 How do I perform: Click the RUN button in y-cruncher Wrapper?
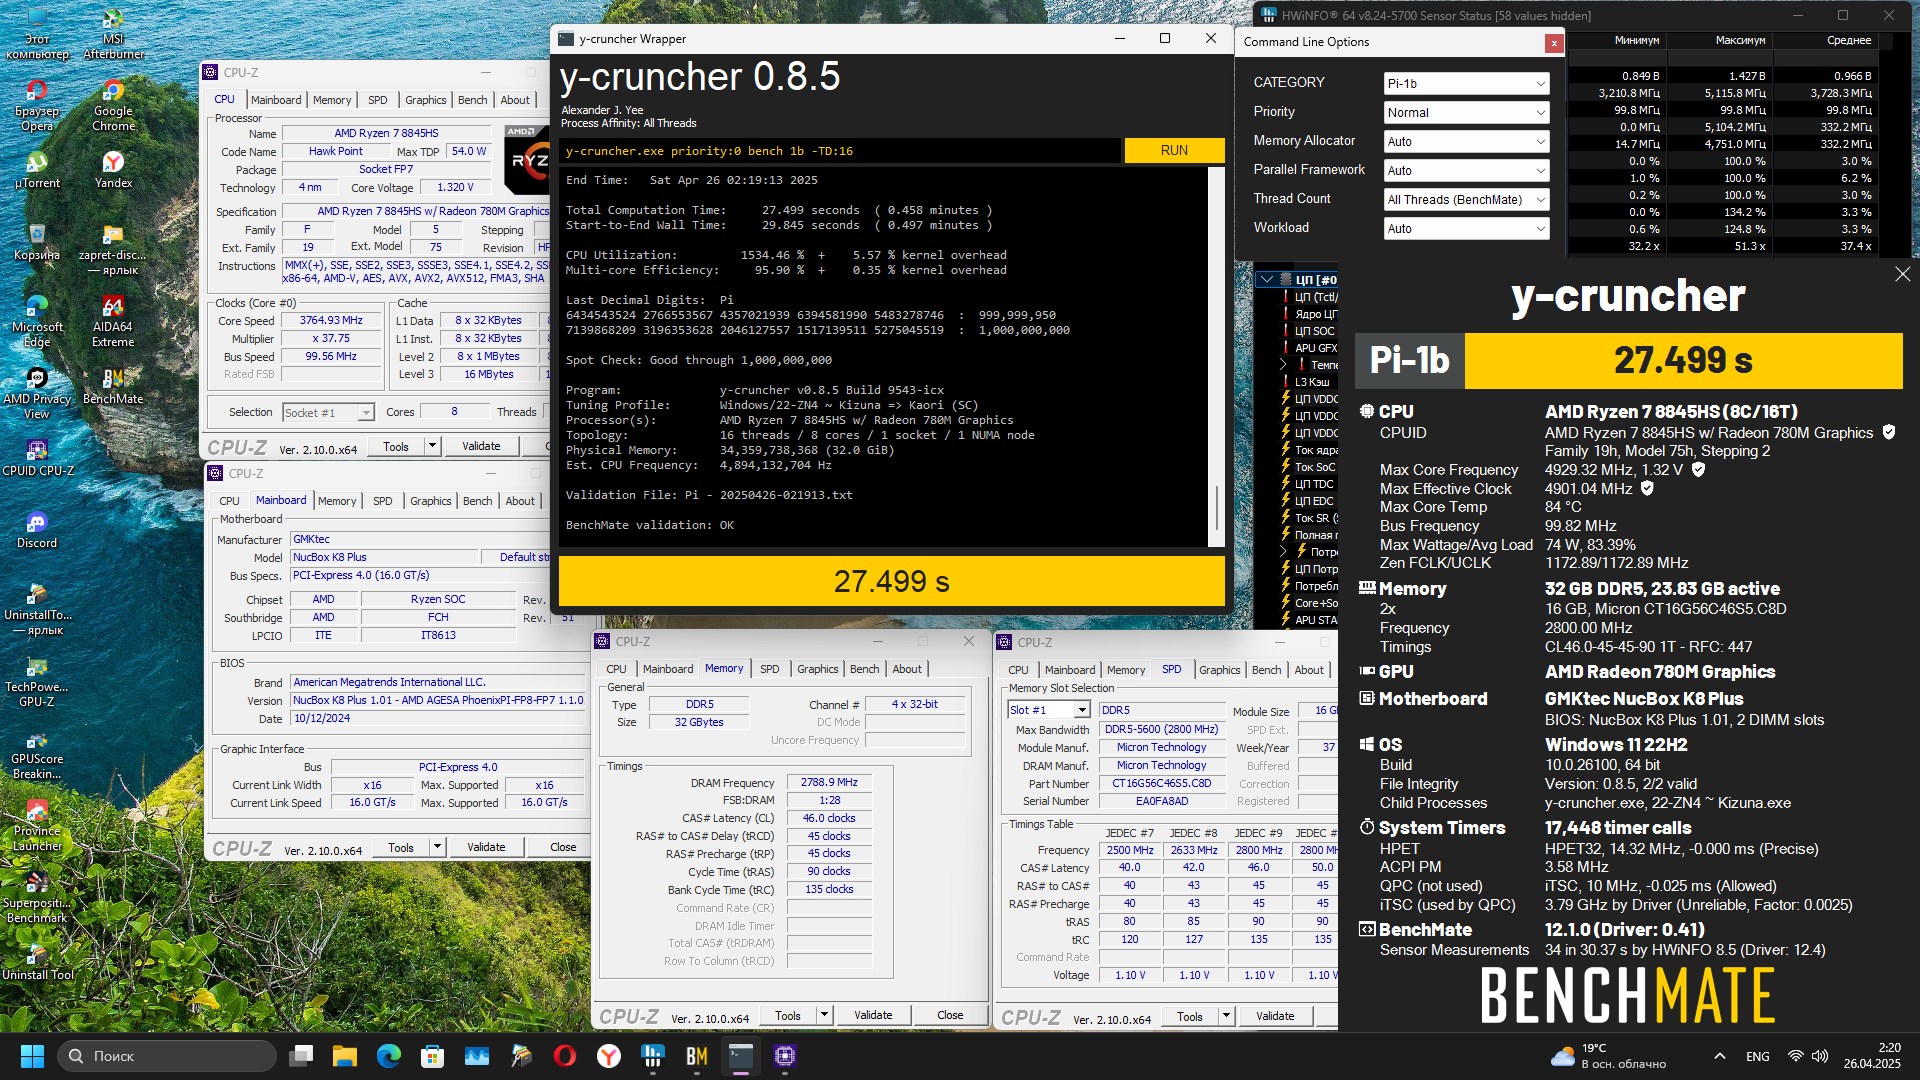1174,150
